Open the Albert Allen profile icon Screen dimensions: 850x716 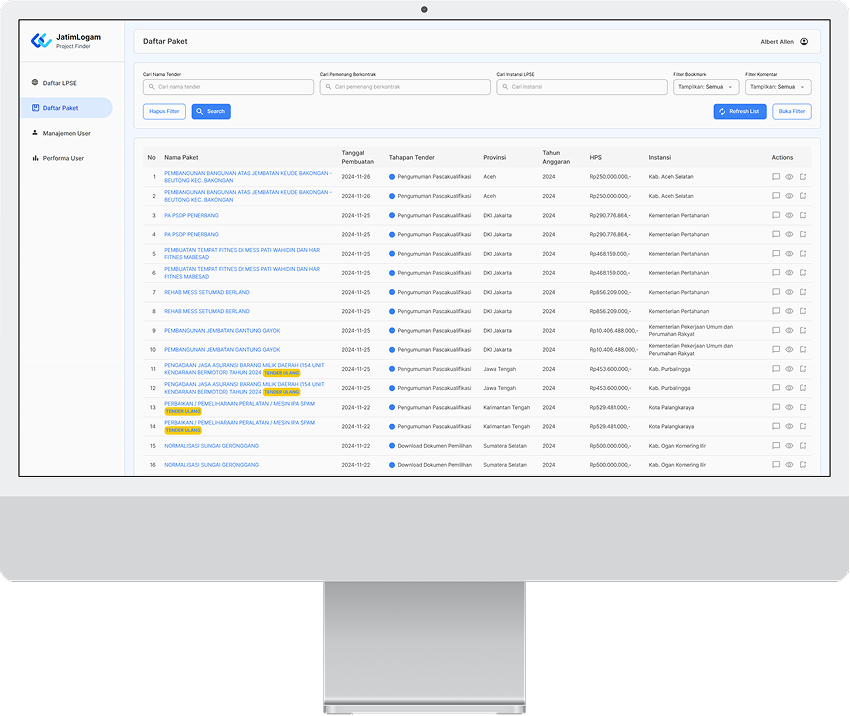point(804,42)
